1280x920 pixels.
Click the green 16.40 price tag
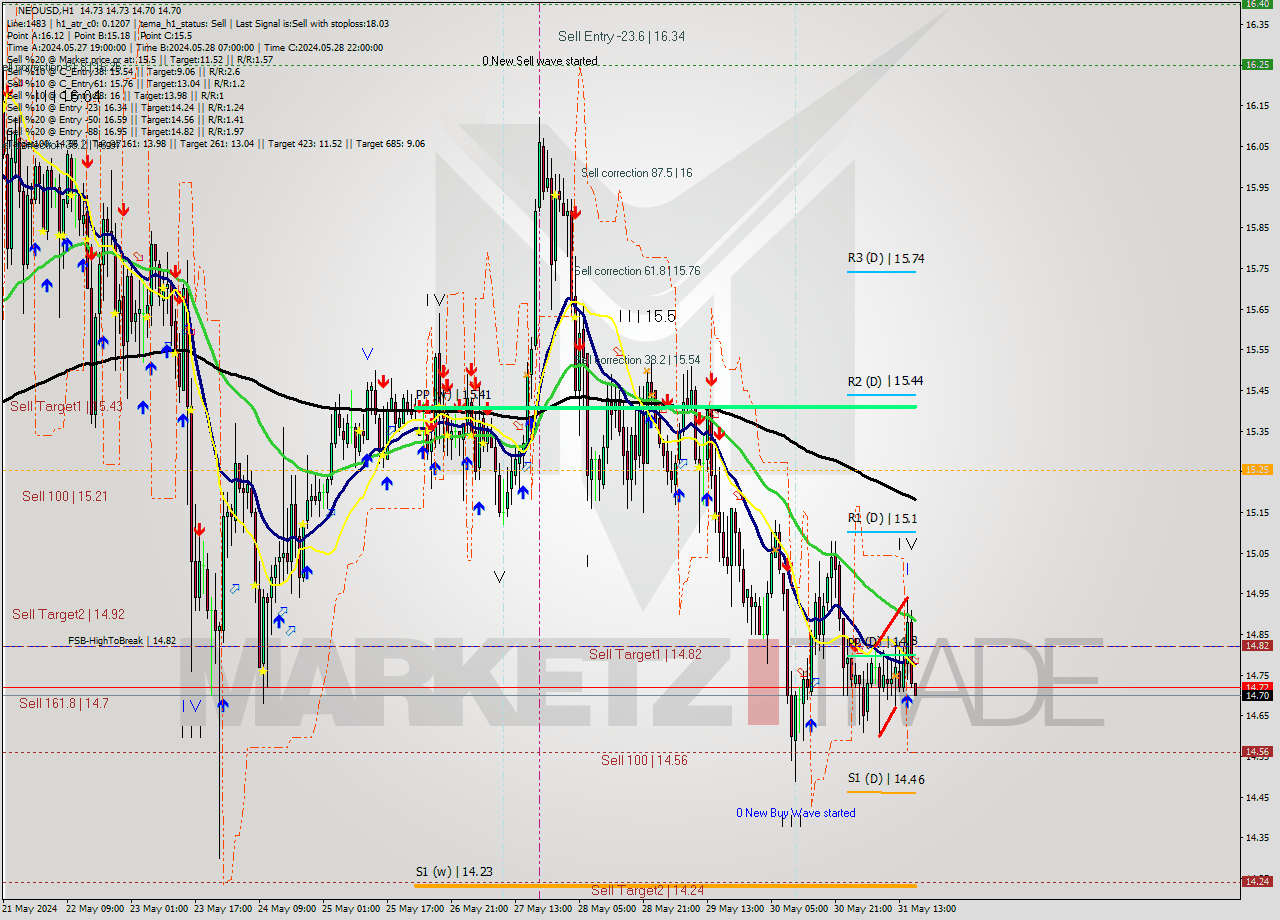[1257, 3]
